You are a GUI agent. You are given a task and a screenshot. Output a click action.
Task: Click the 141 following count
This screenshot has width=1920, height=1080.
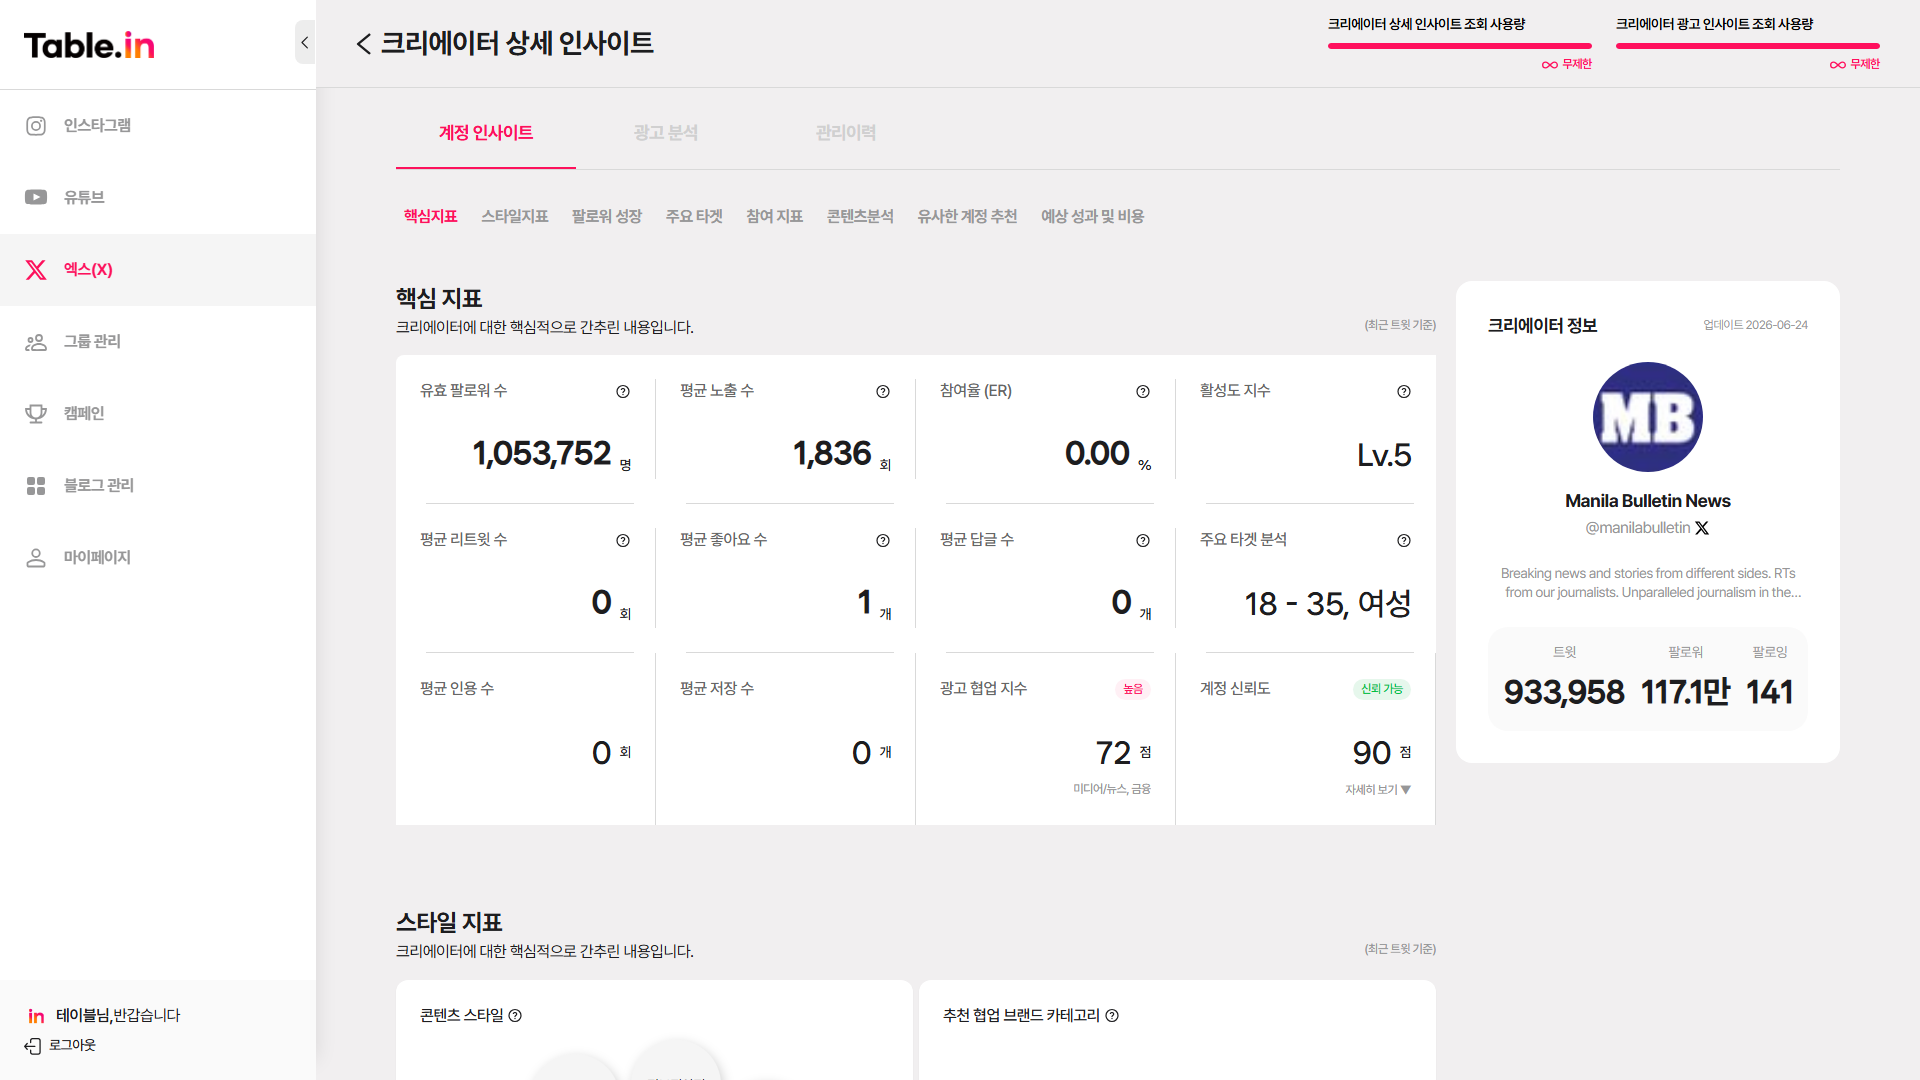coord(1769,692)
